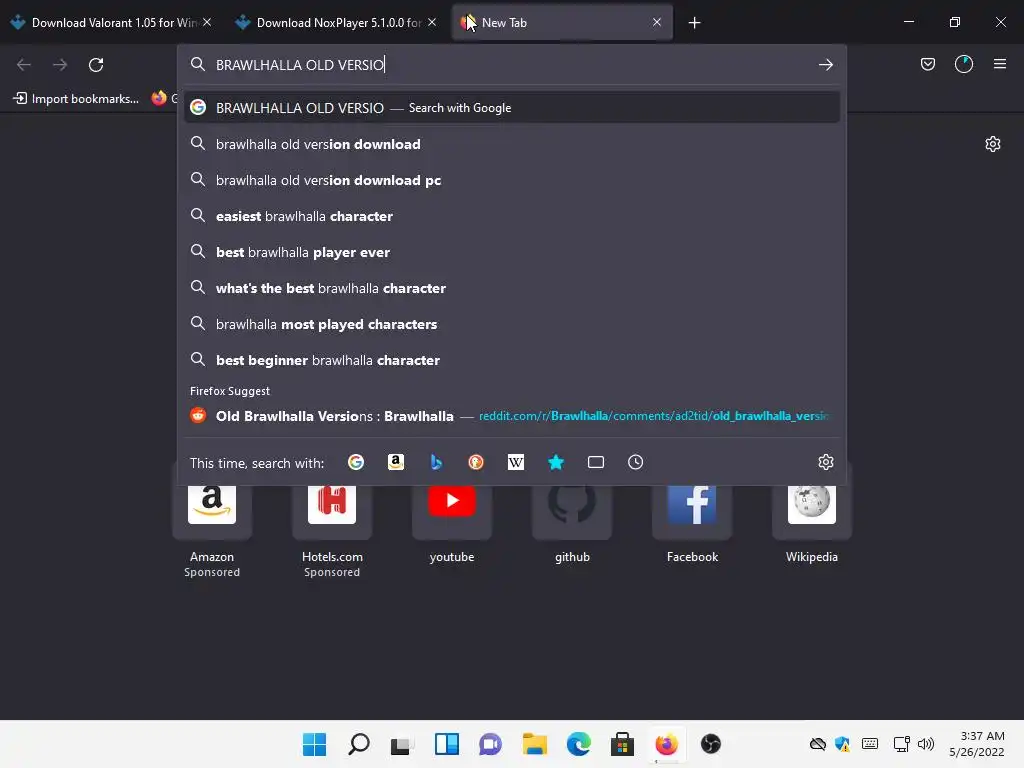
Task: Reload the current page
Action: [x=96, y=65]
